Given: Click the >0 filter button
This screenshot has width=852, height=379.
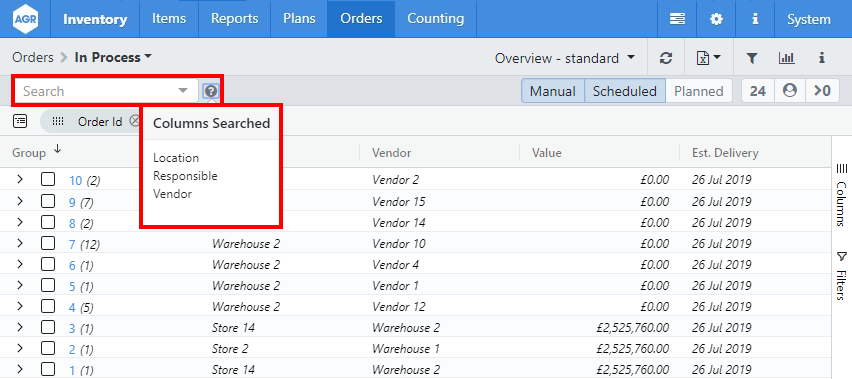Looking at the screenshot, I should tap(823, 91).
